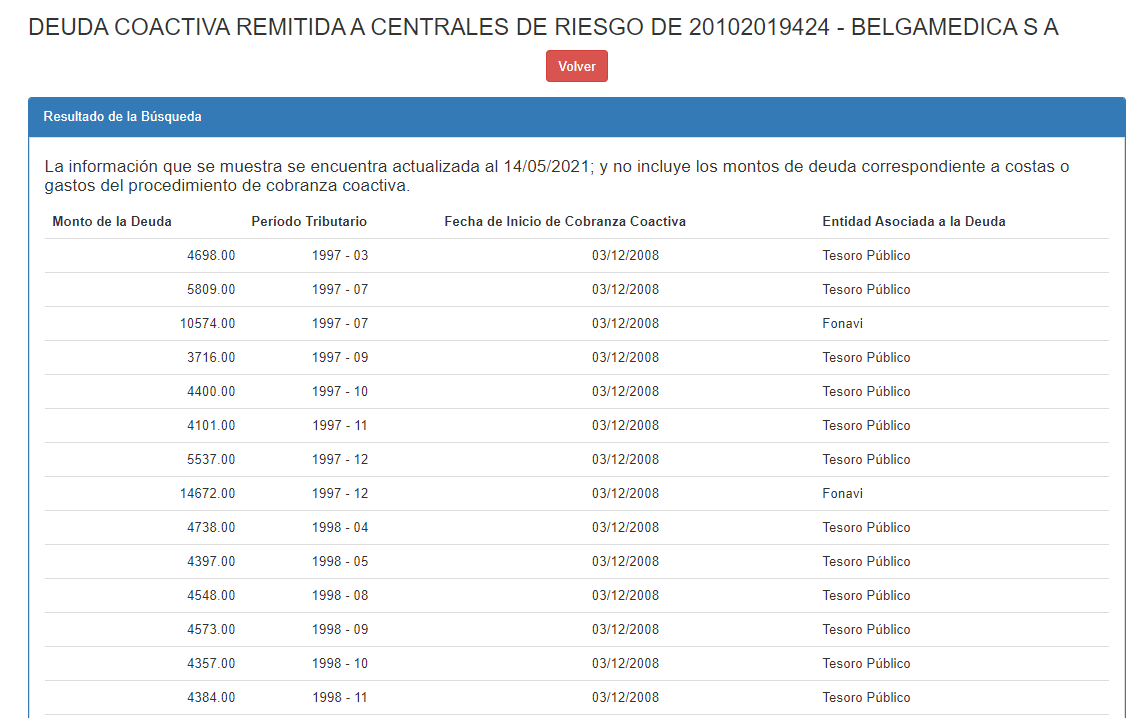Click date 03/12/2008 in the 4573.00 row
1137x718 pixels.
pyautogui.click(x=625, y=630)
